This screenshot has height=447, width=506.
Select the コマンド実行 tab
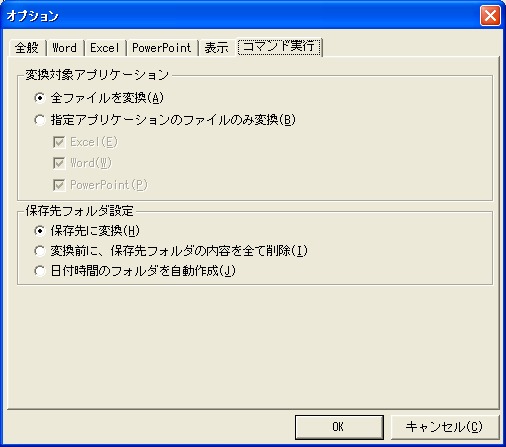(279, 47)
